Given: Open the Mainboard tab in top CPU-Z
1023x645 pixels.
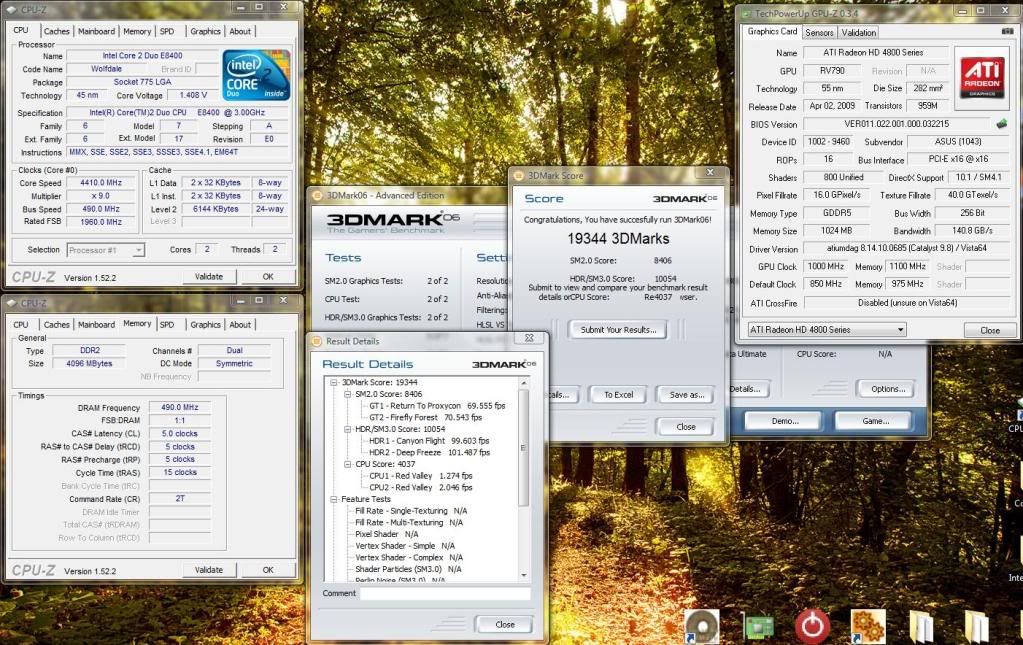Looking at the screenshot, I should [x=96, y=31].
